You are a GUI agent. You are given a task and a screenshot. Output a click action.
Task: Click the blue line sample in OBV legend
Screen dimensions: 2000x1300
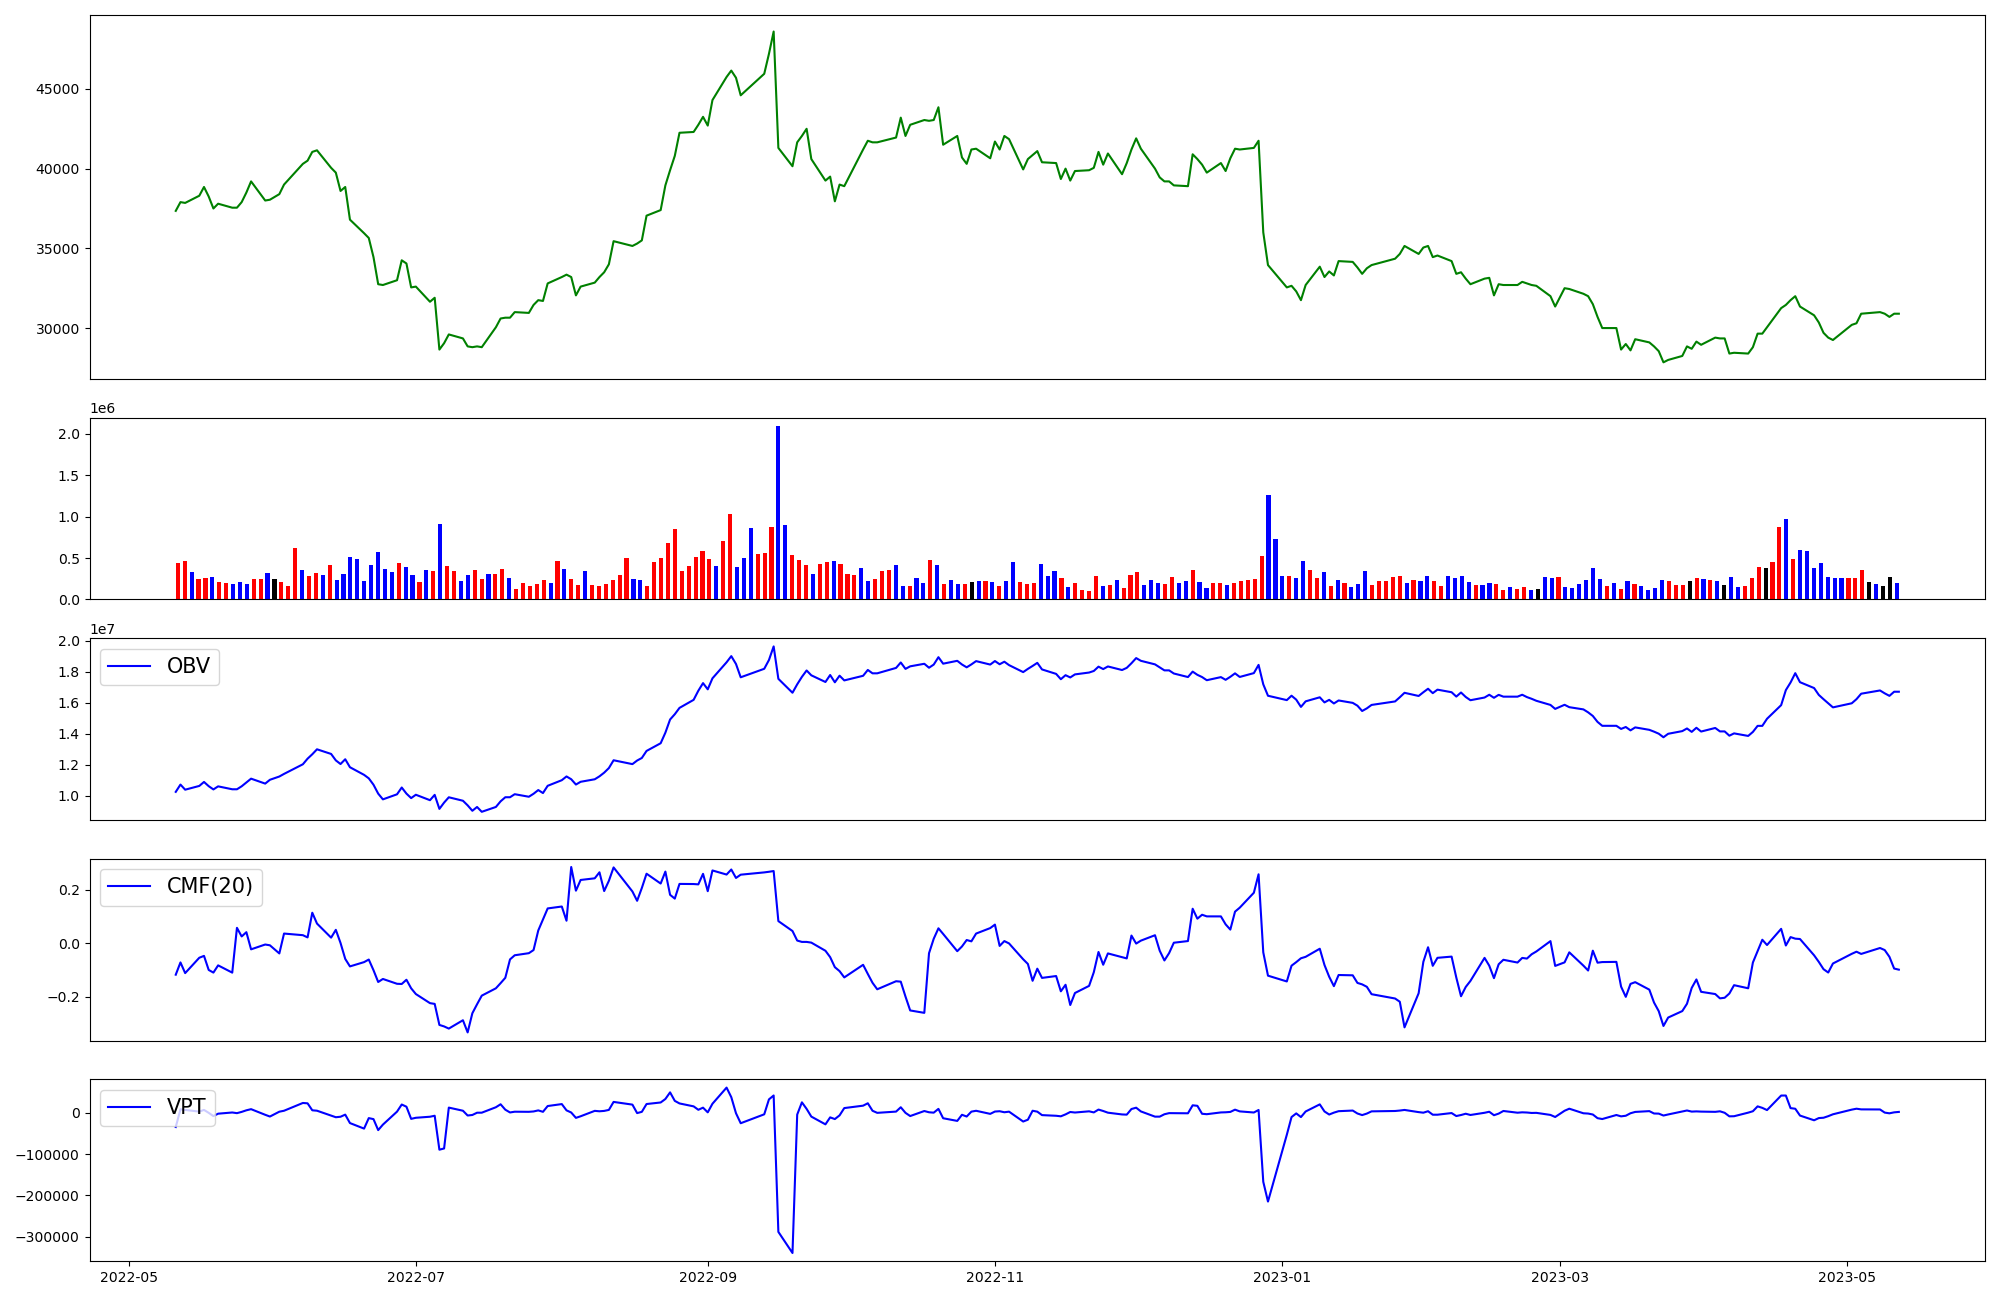coord(129,667)
